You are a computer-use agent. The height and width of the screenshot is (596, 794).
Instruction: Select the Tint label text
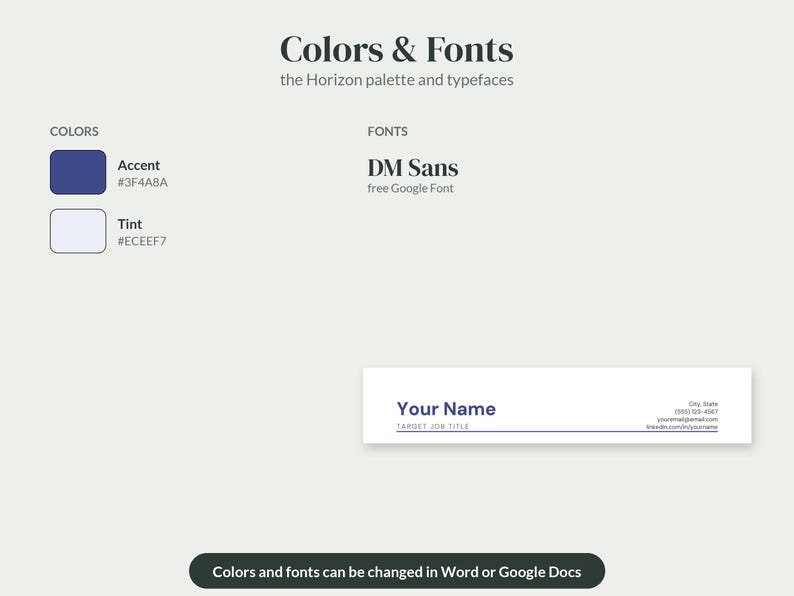[x=130, y=224]
